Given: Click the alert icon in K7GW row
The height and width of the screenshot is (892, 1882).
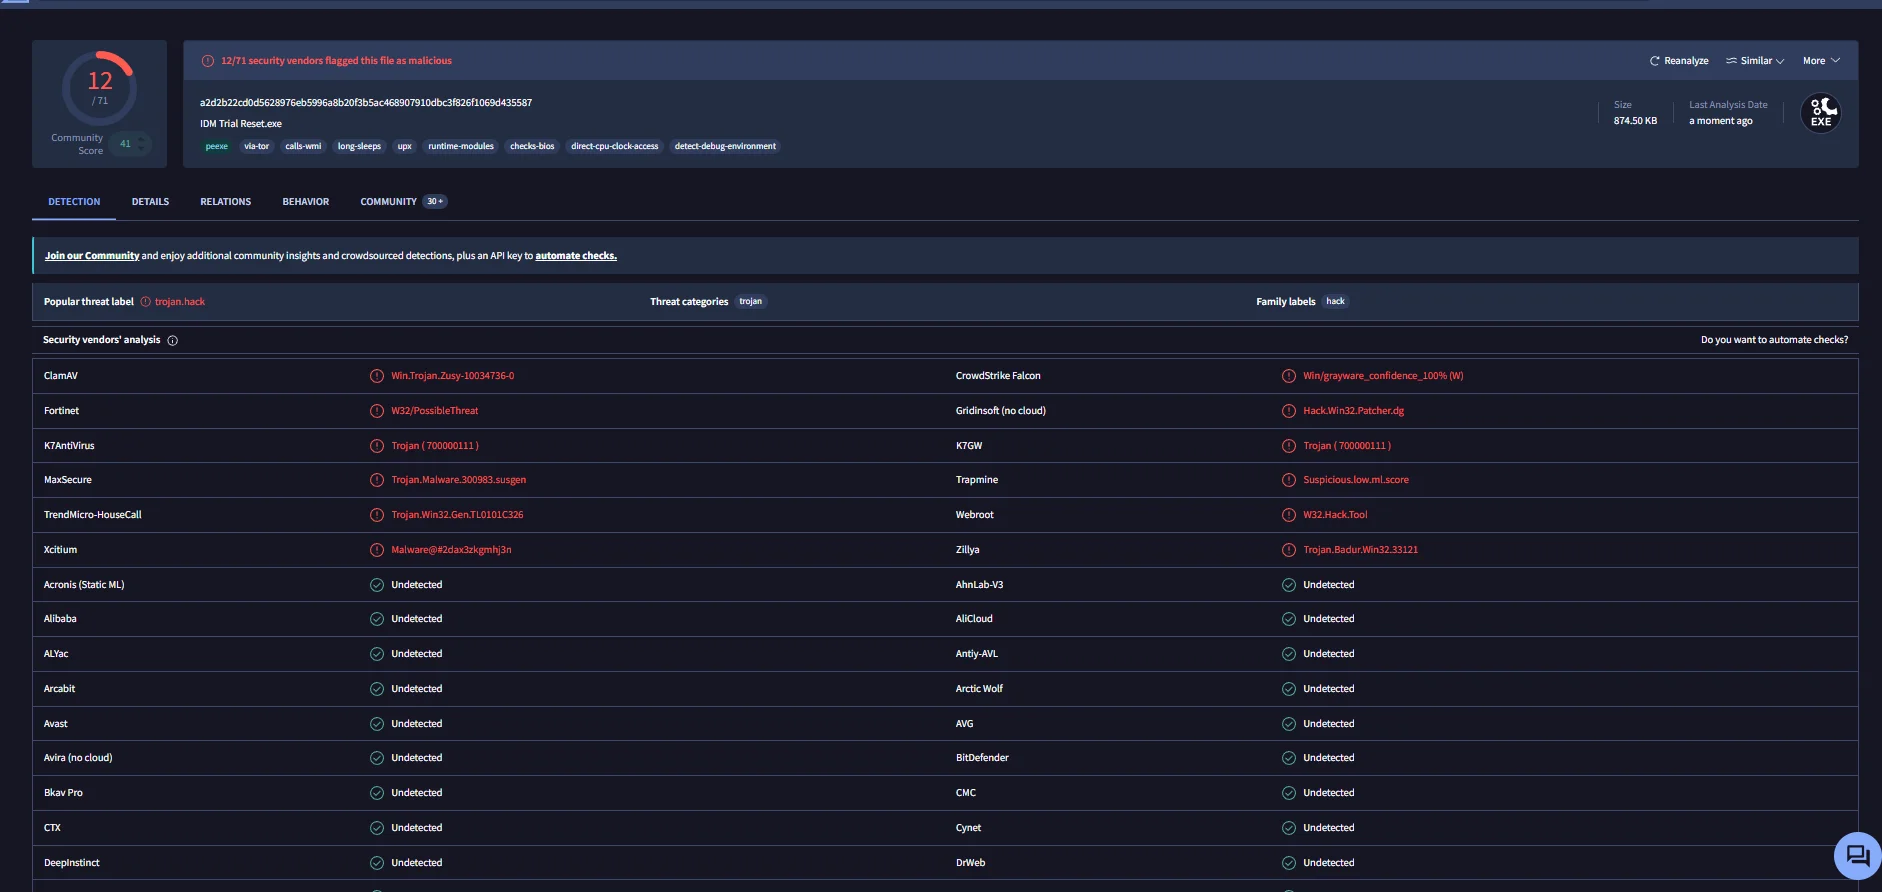Looking at the screenshot, I should pos(1289,446).
